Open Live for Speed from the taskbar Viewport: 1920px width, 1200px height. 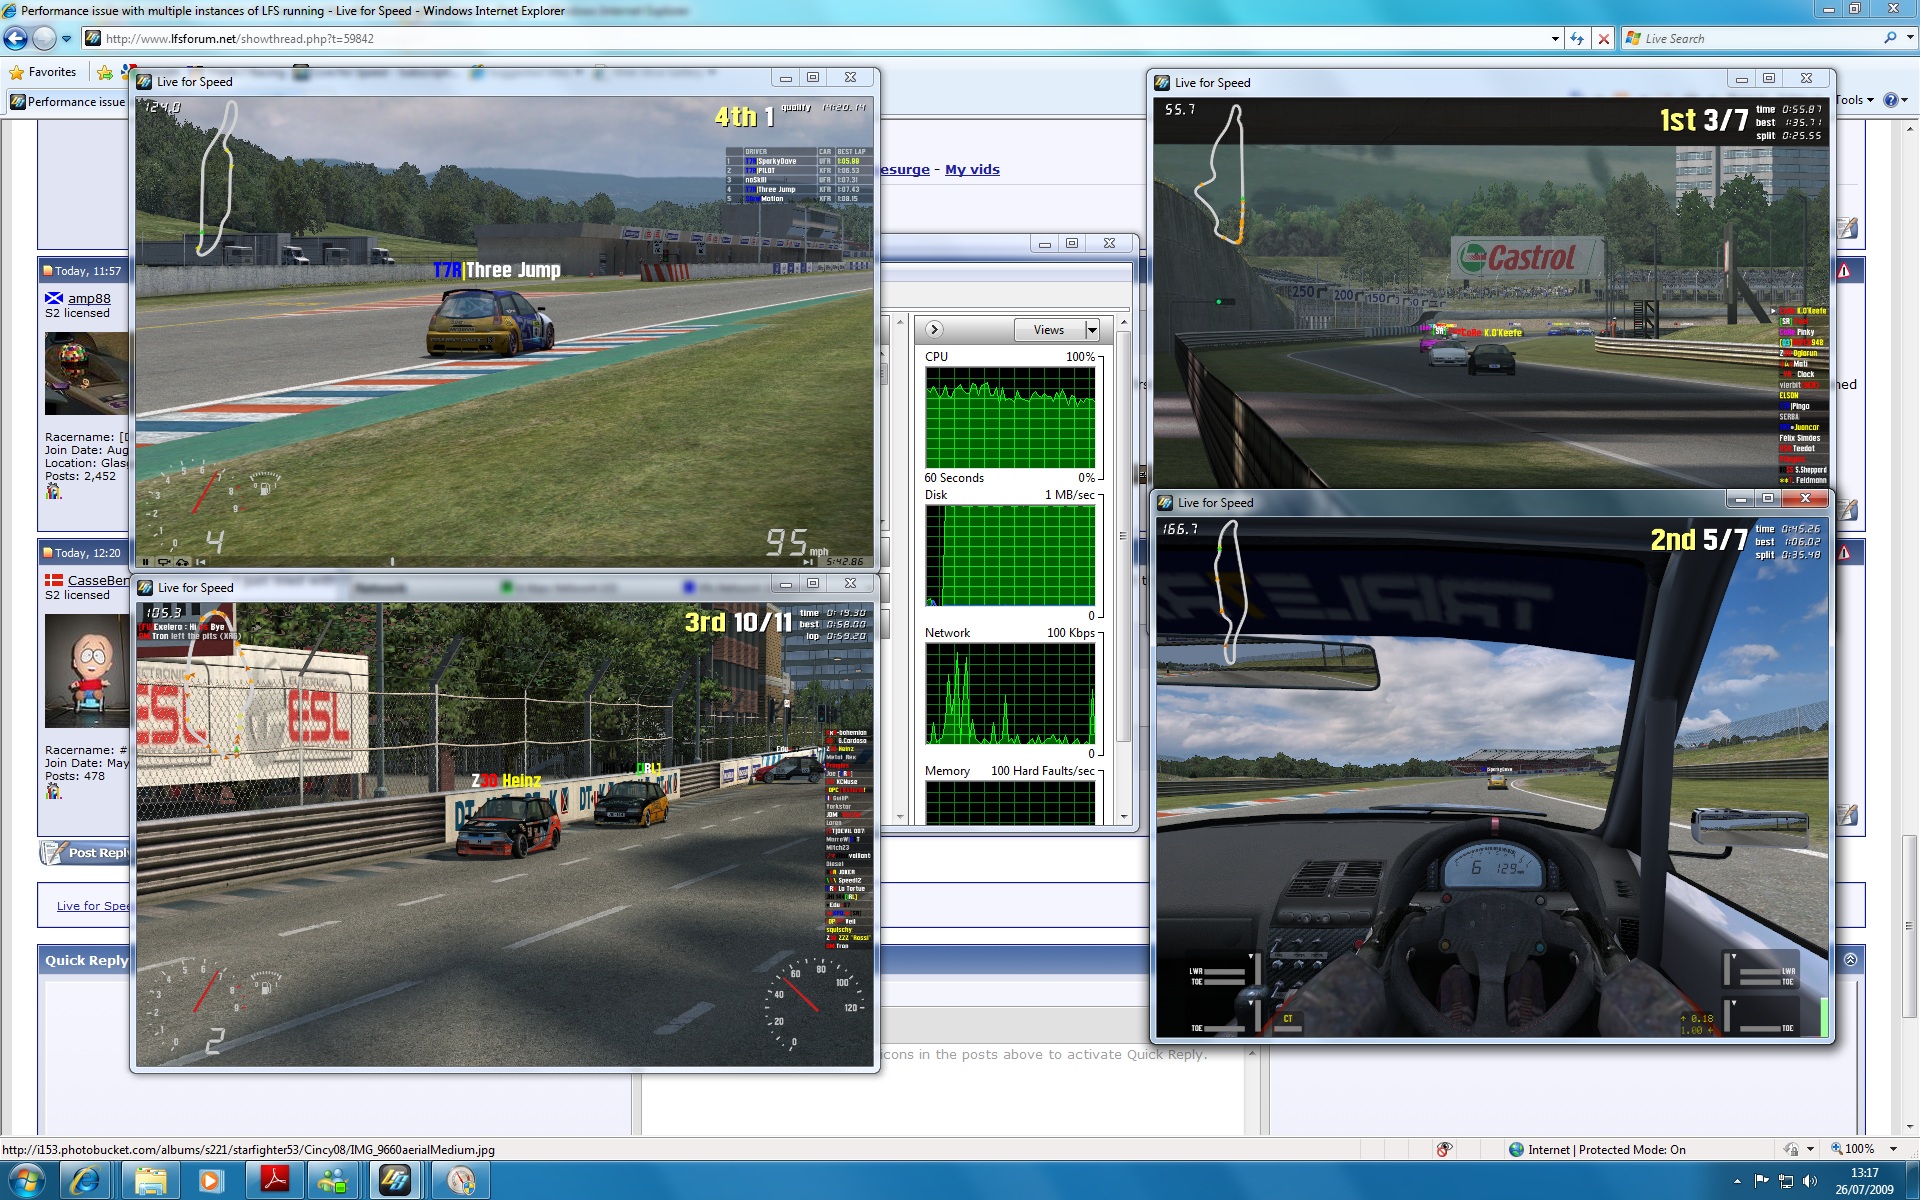(395, 1181)
